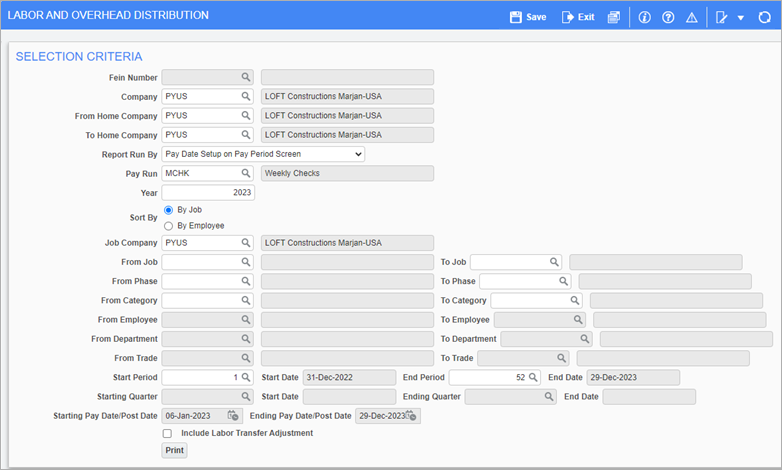Click the Save button in the toolbar

click(528, 17)
